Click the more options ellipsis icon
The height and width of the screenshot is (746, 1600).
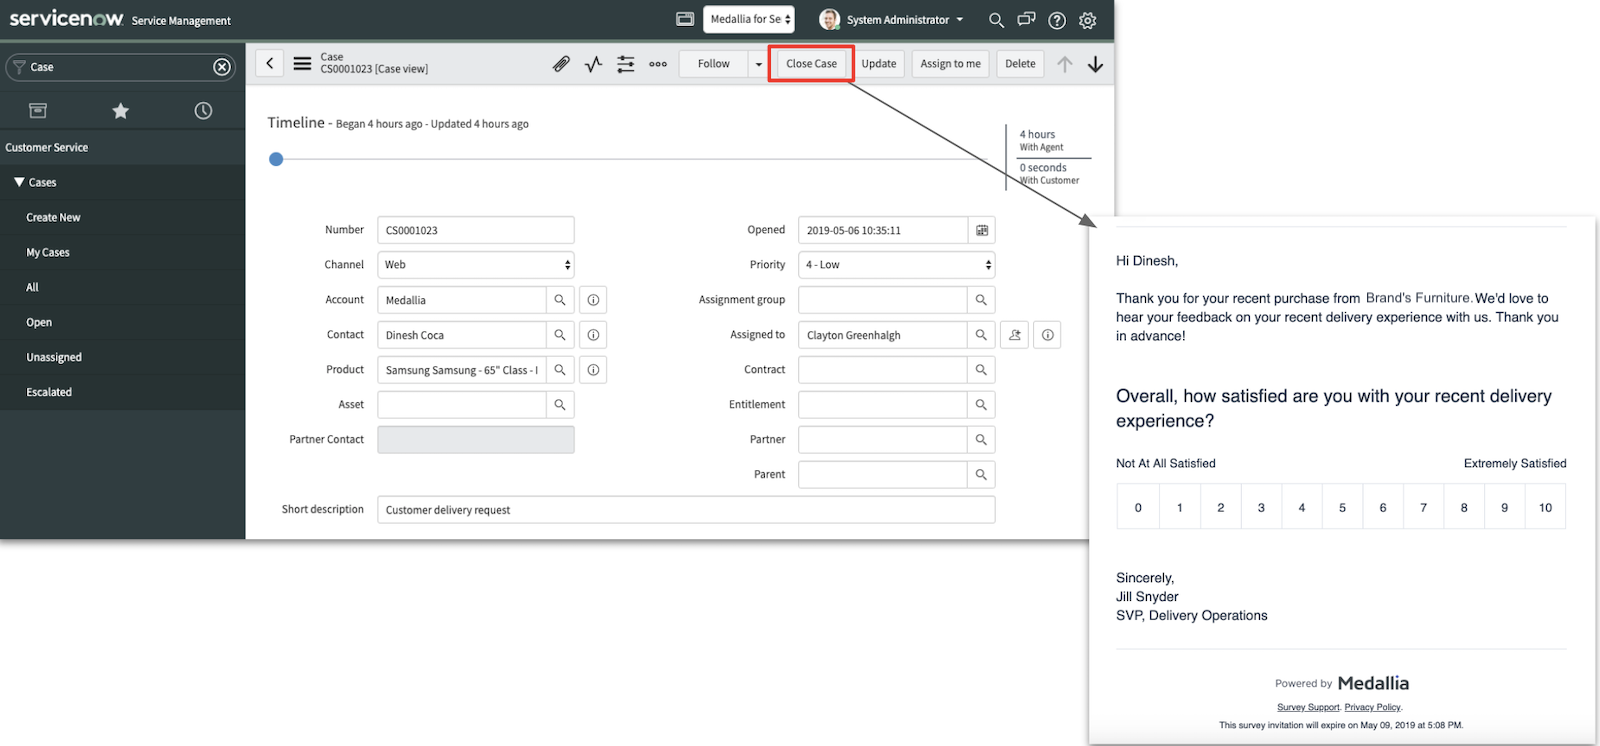click(x=658, y=64)
